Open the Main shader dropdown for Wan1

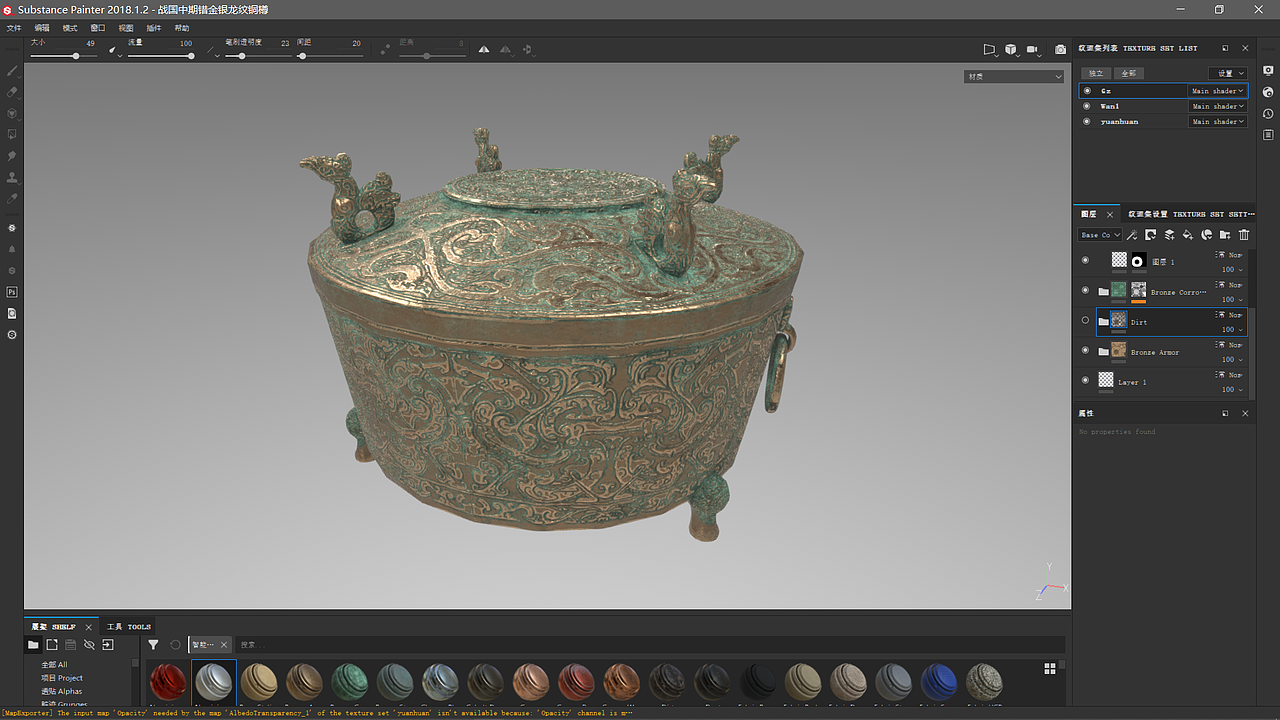(1217, 106)
